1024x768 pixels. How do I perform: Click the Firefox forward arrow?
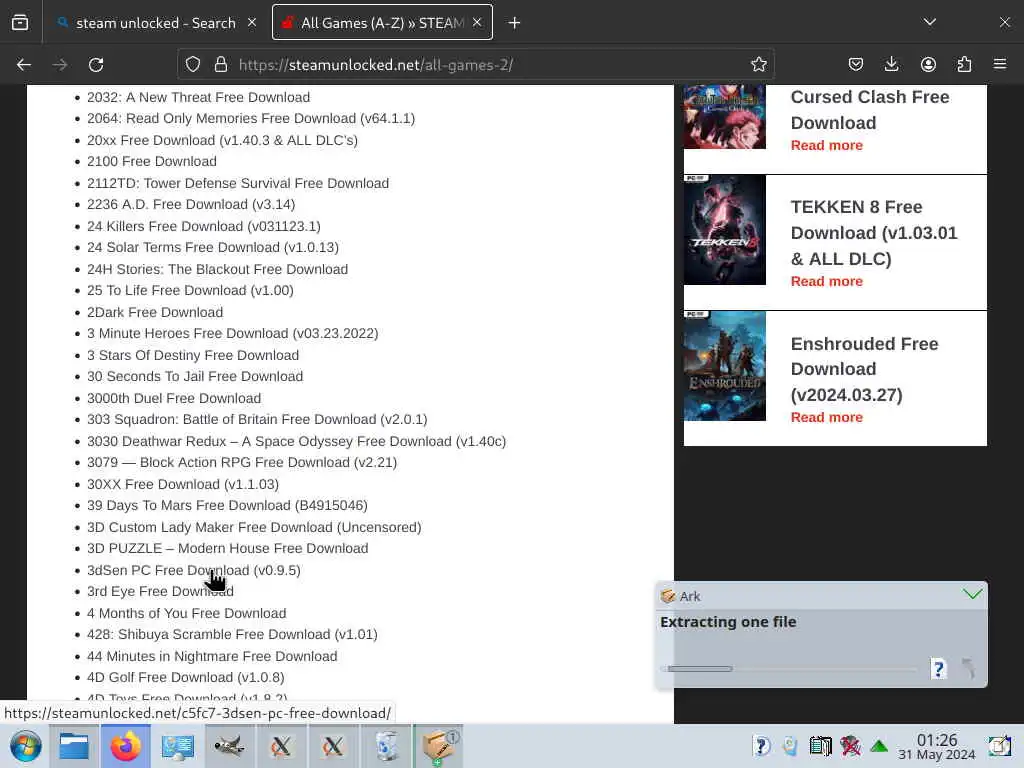click(59, 65)
